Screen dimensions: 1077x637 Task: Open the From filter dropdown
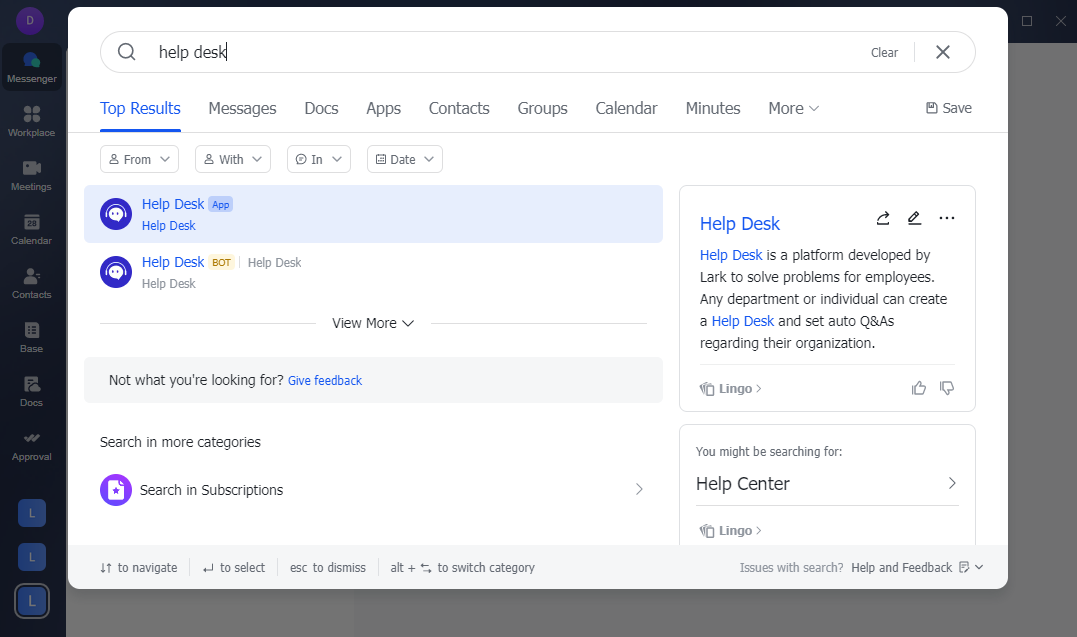[x=139, y=159]
